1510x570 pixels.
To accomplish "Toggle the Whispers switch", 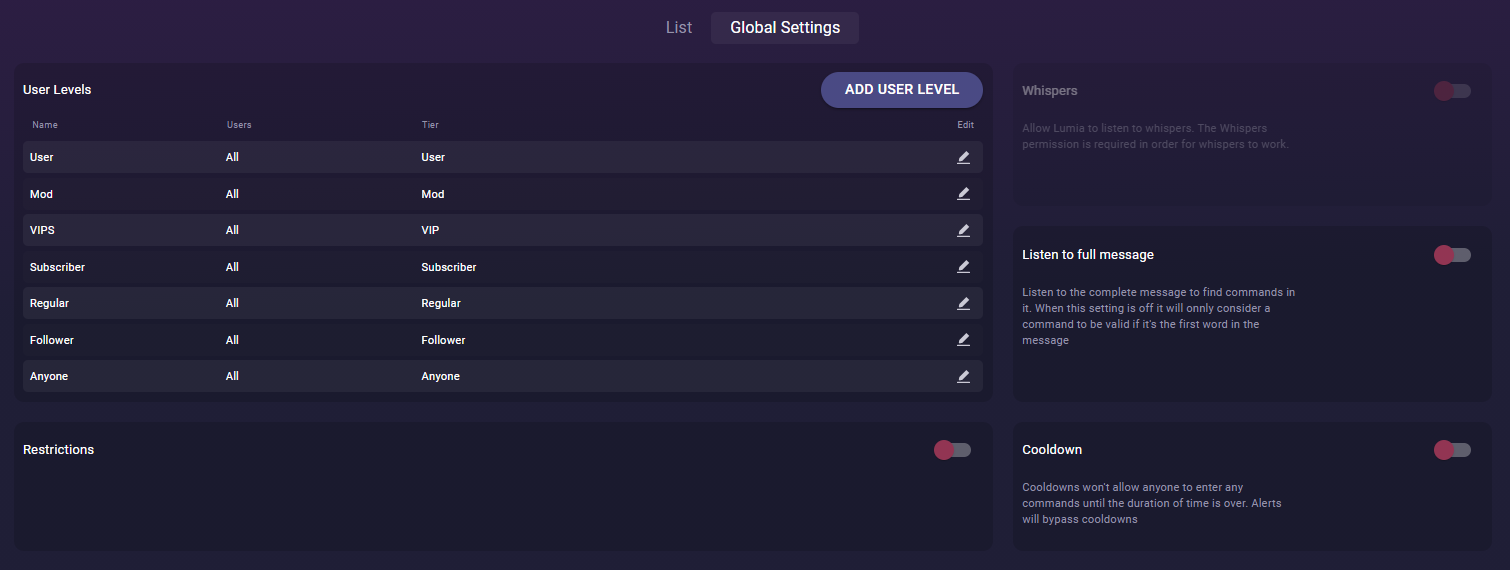I will point(1452,91).
